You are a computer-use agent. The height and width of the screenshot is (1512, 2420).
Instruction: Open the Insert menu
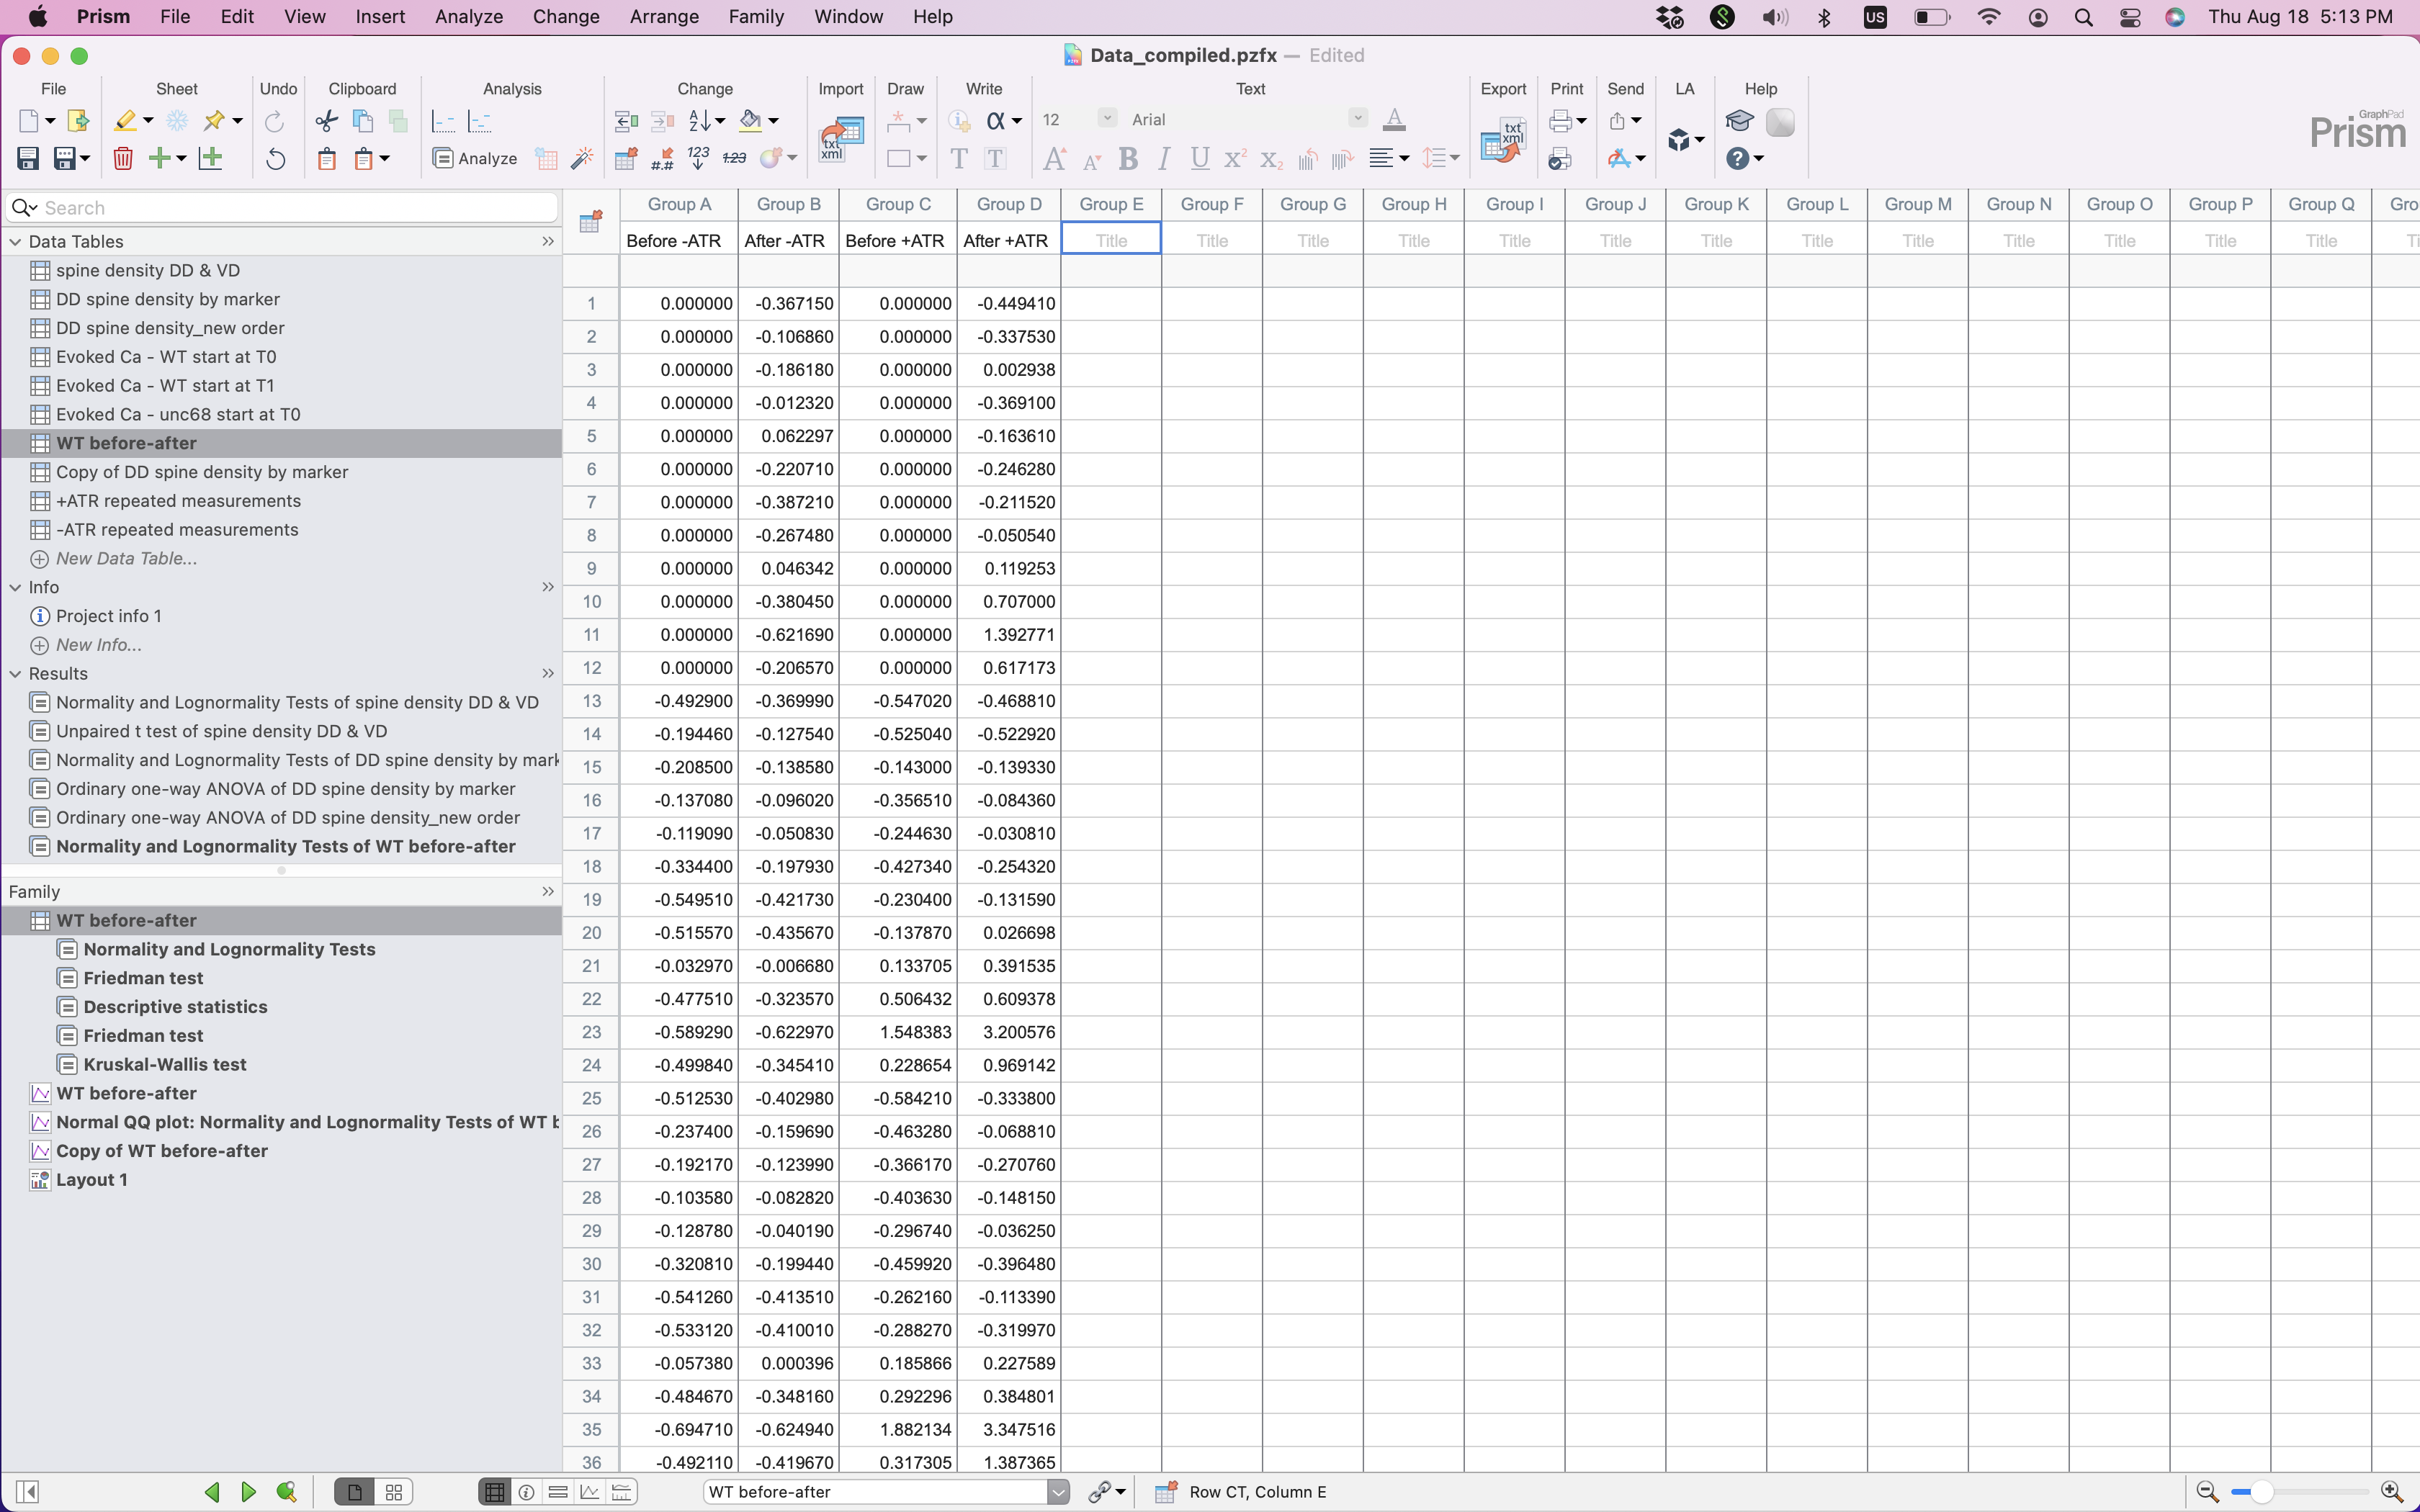380,17
